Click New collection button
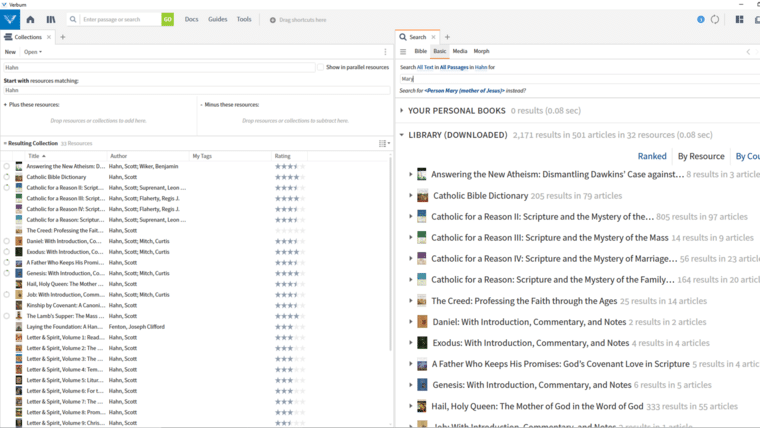760x428 pixels. [10, 52]
